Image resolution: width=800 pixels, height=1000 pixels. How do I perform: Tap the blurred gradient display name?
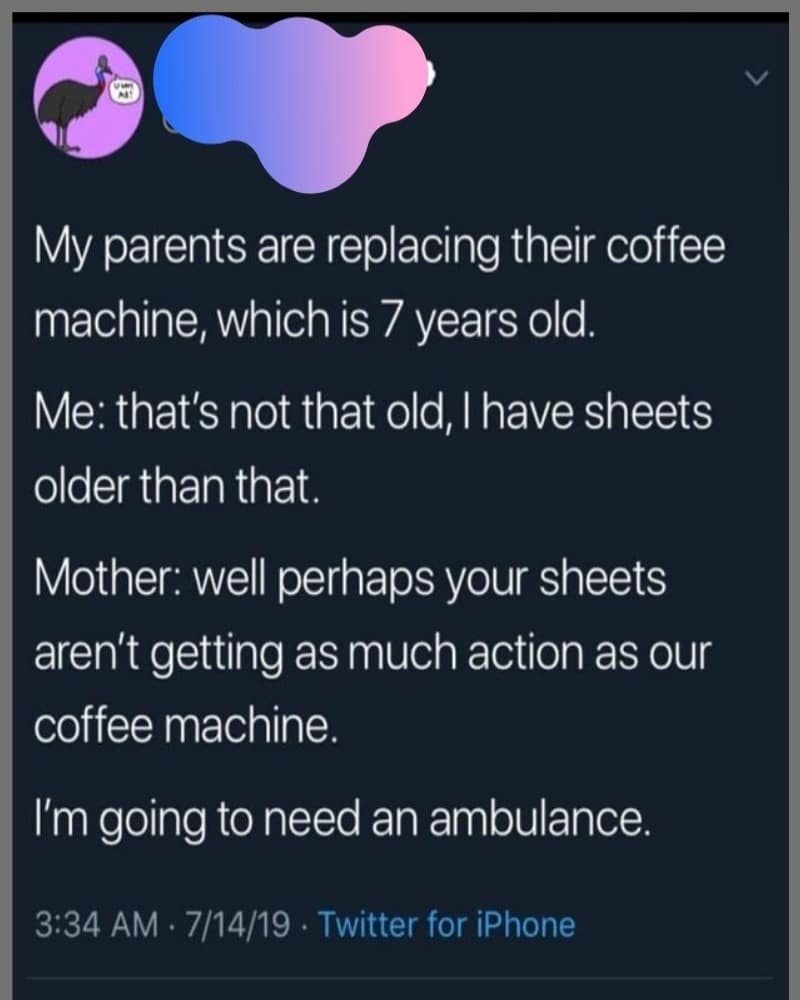[290, 99]
